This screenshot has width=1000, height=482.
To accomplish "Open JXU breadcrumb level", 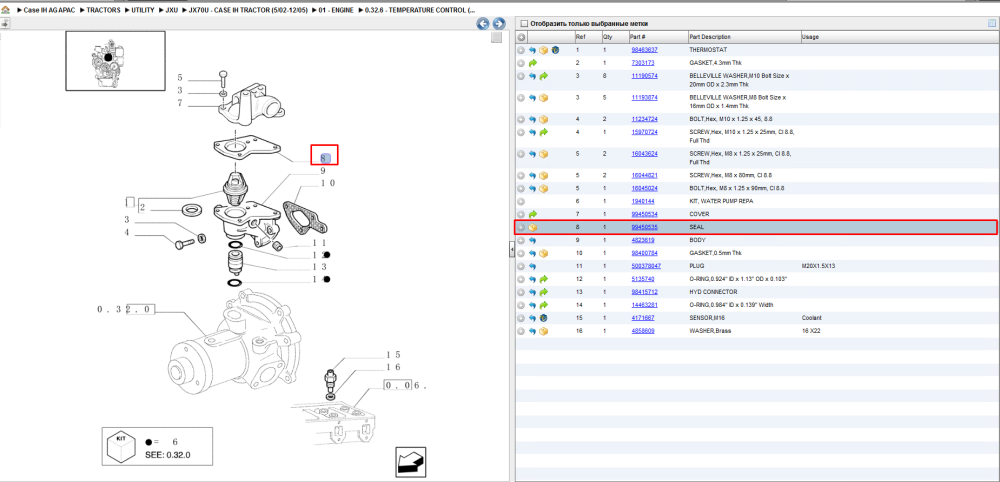I will pyautogui.click(x=172, y=11).
